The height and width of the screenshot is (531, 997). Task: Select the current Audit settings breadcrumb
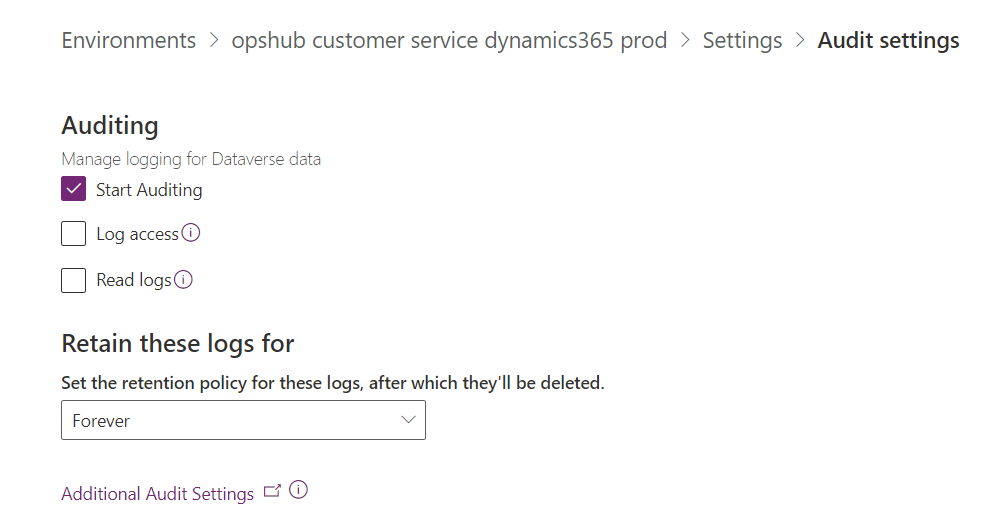coord(888,41)
